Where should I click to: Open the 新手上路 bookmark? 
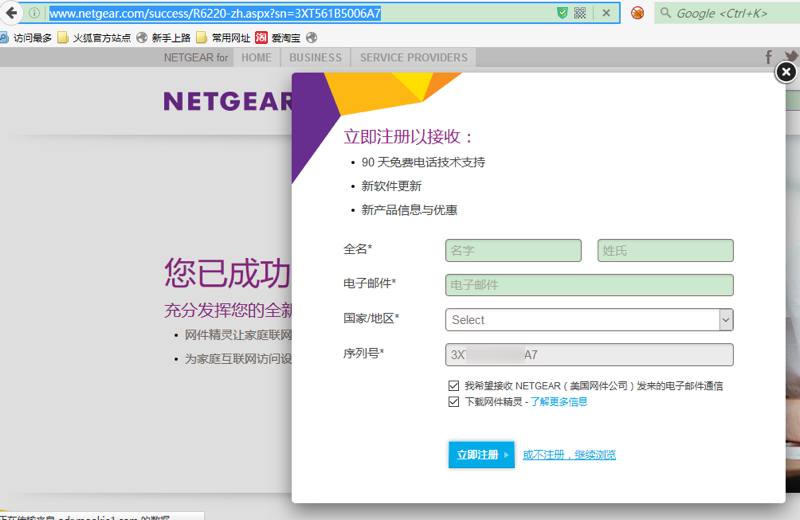164,38
